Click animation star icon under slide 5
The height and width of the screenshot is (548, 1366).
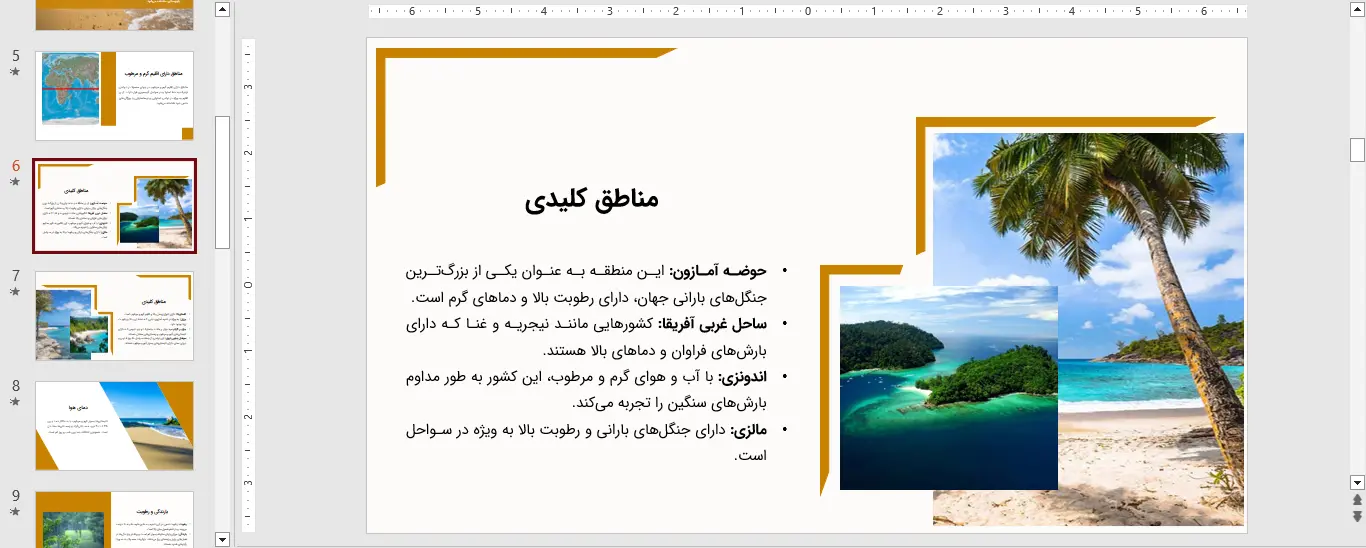click(15, 73)
